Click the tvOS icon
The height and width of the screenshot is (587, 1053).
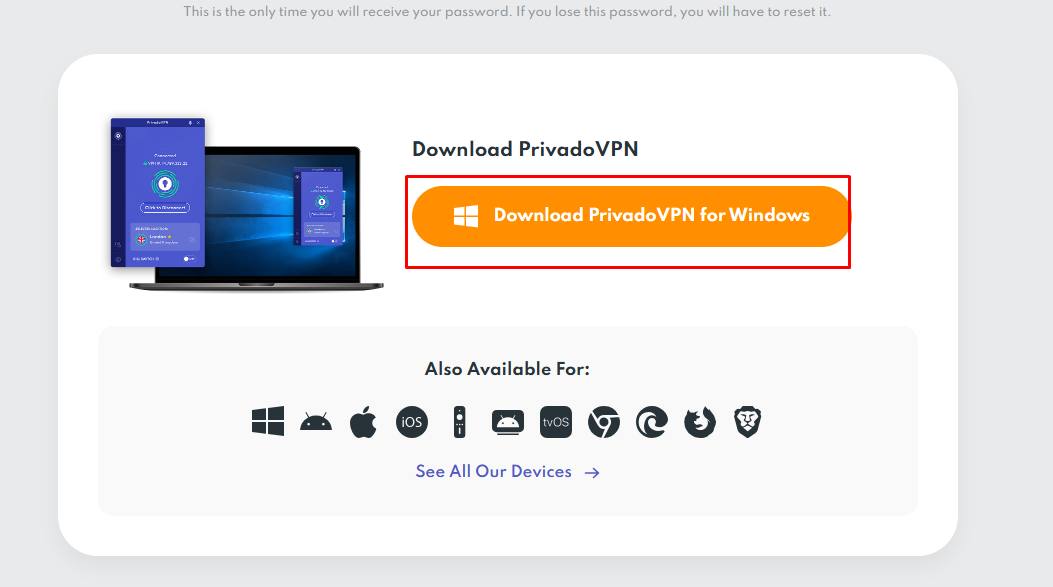coord(555,421)
